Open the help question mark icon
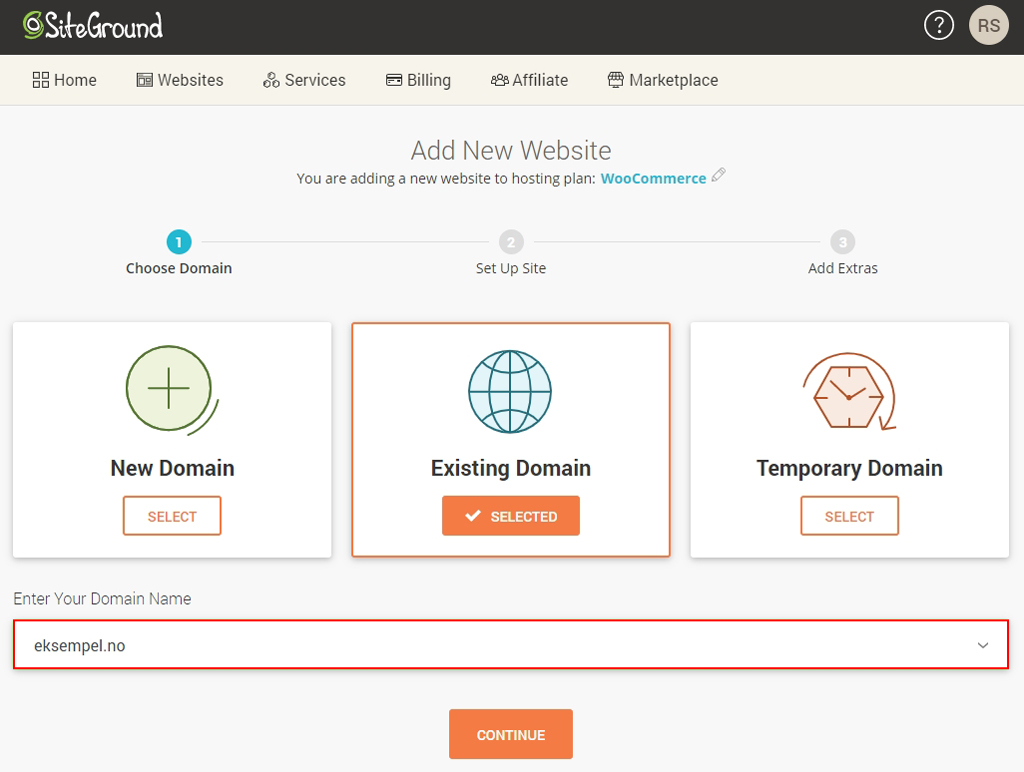Image resolution: width=1024 pixels, height=772 pixels. click(938, 25)
